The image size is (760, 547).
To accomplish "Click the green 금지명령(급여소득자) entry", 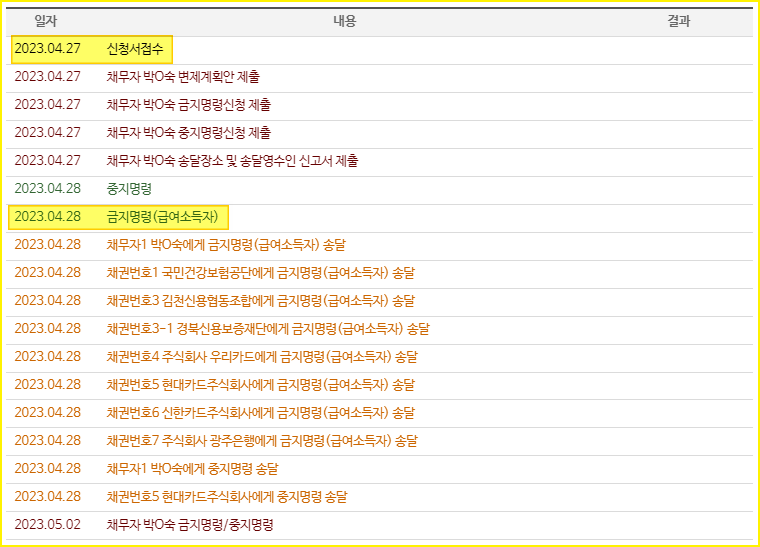I will tap(162, 217).
